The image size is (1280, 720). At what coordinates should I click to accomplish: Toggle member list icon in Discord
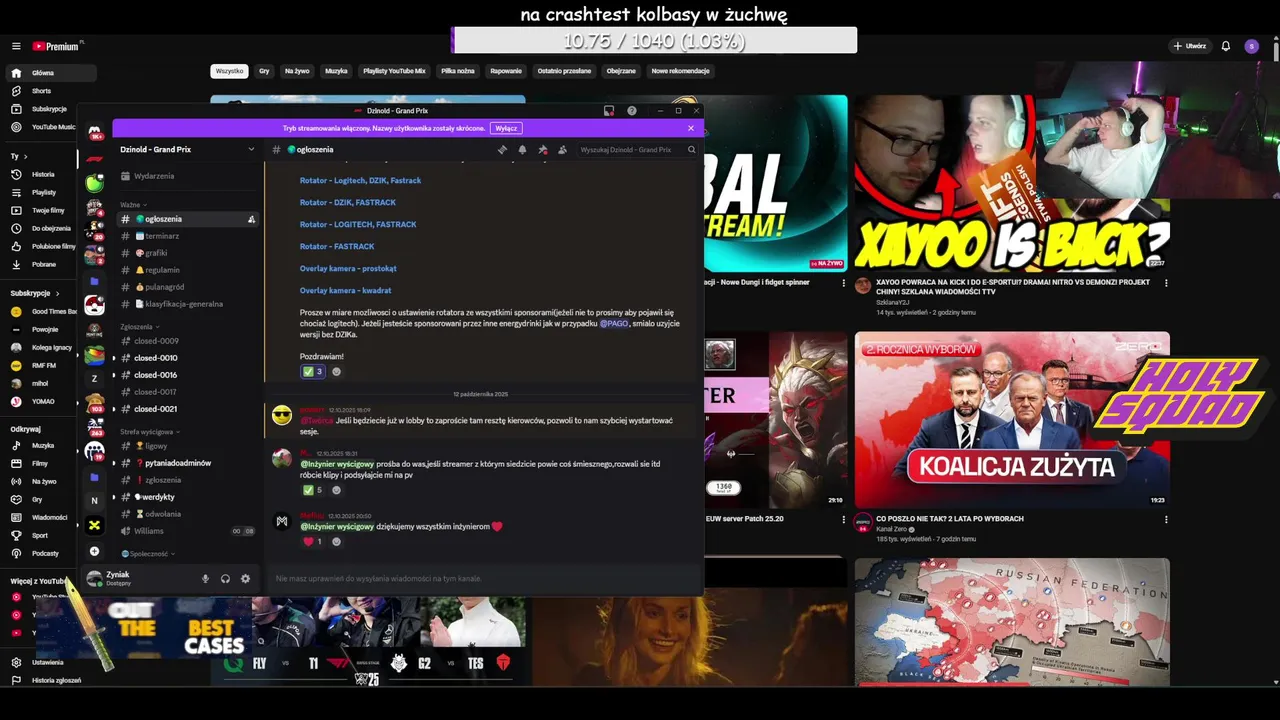tap(562, 149)
